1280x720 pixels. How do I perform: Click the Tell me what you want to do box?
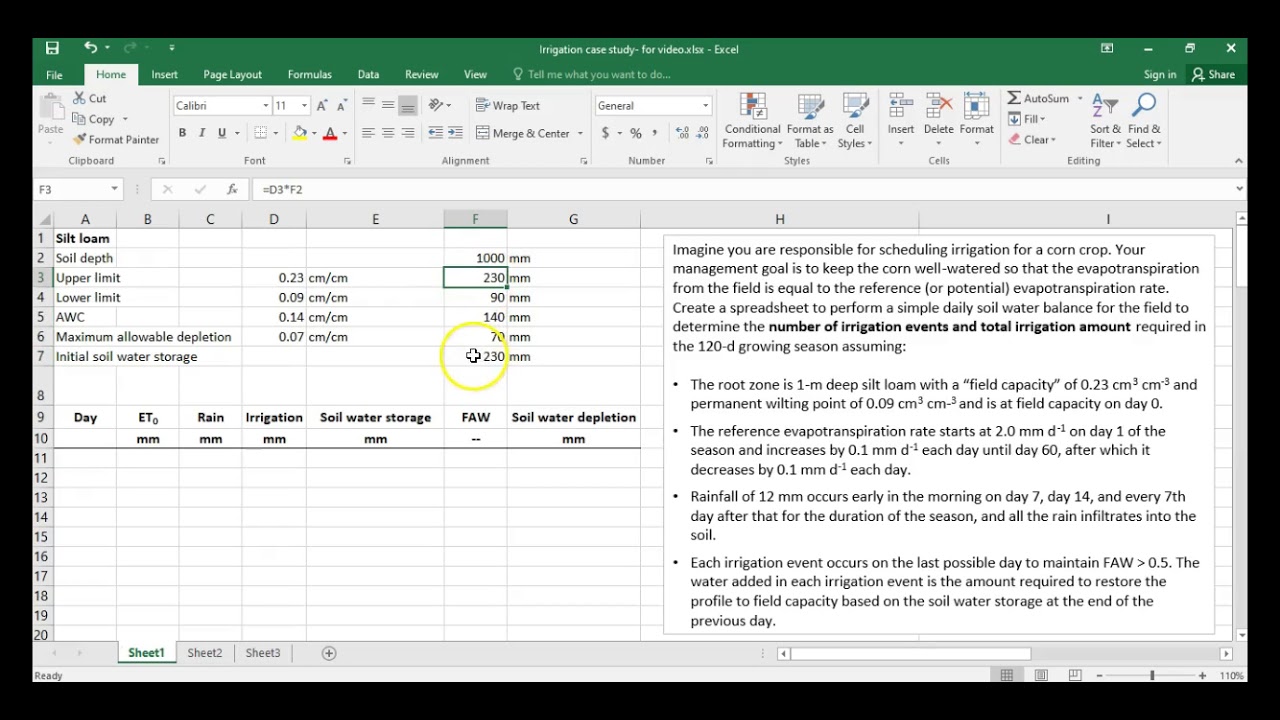pyautogui.click(x=591, y=75)
